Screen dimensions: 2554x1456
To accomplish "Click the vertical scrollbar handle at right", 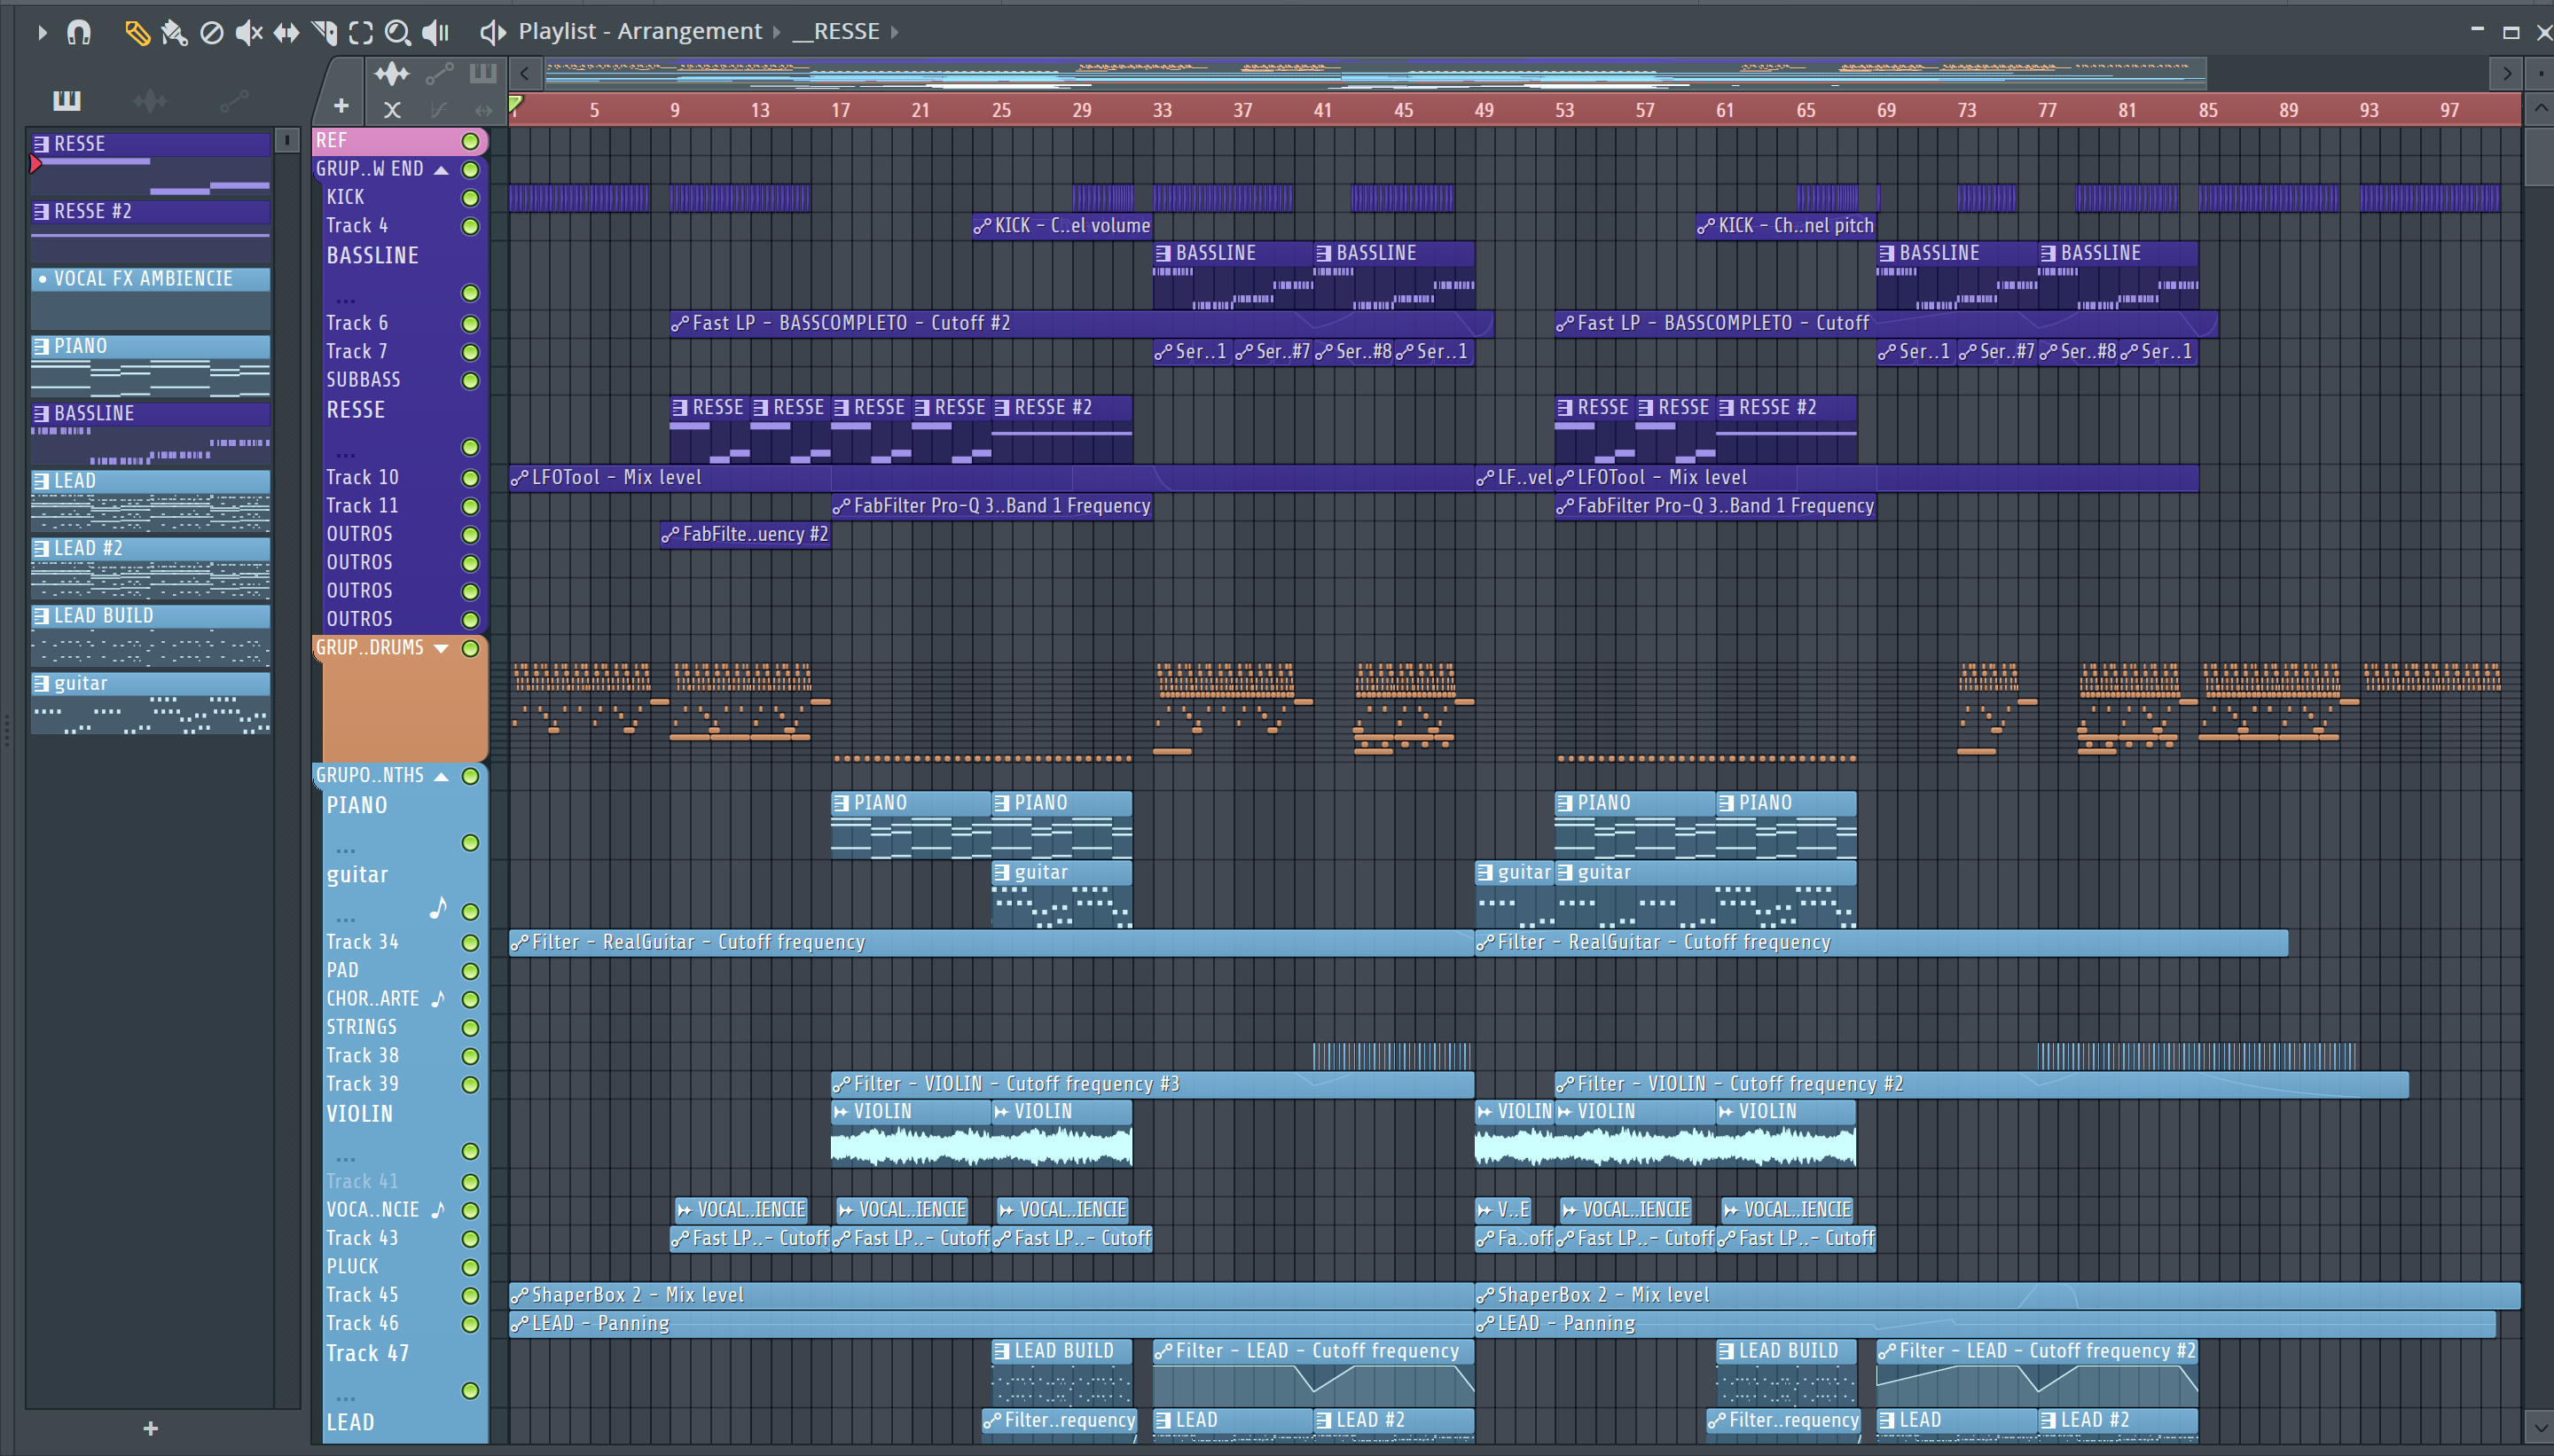I will click(2538, 157).
